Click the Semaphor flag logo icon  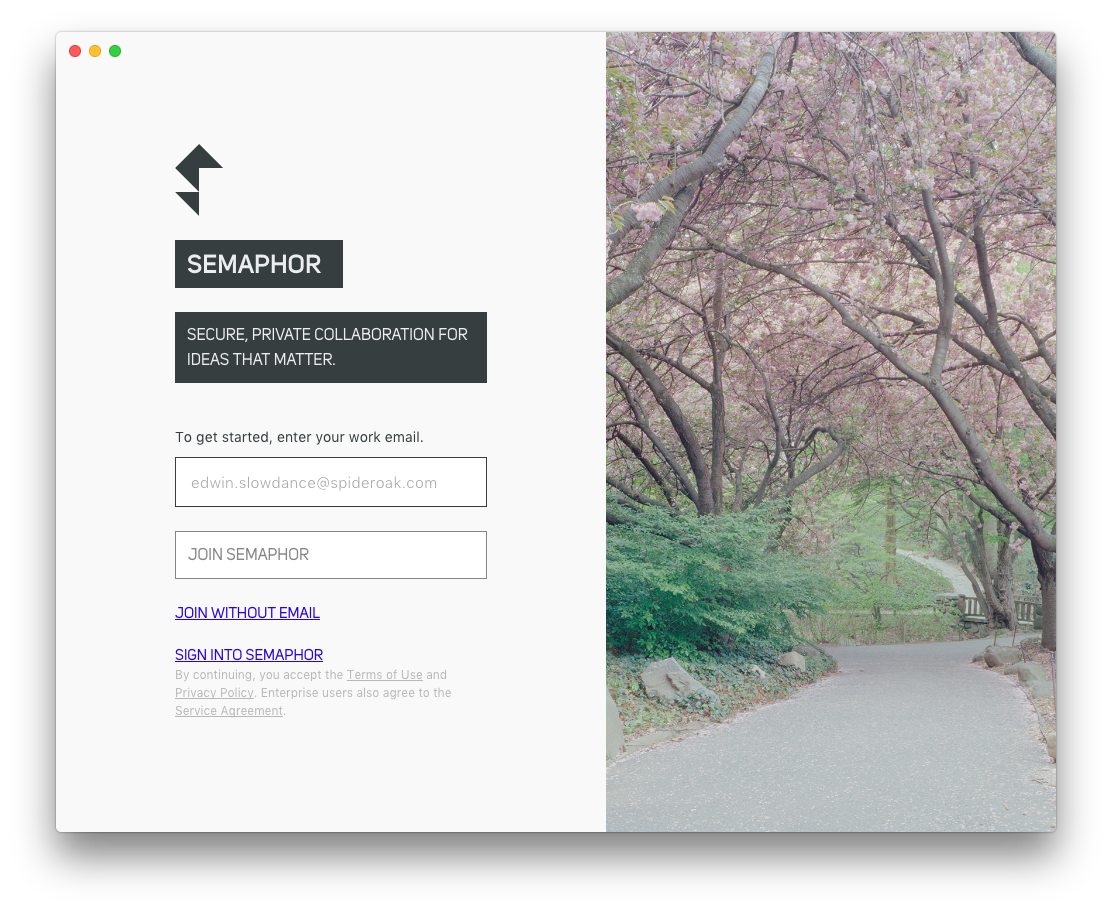click(198, 178)
